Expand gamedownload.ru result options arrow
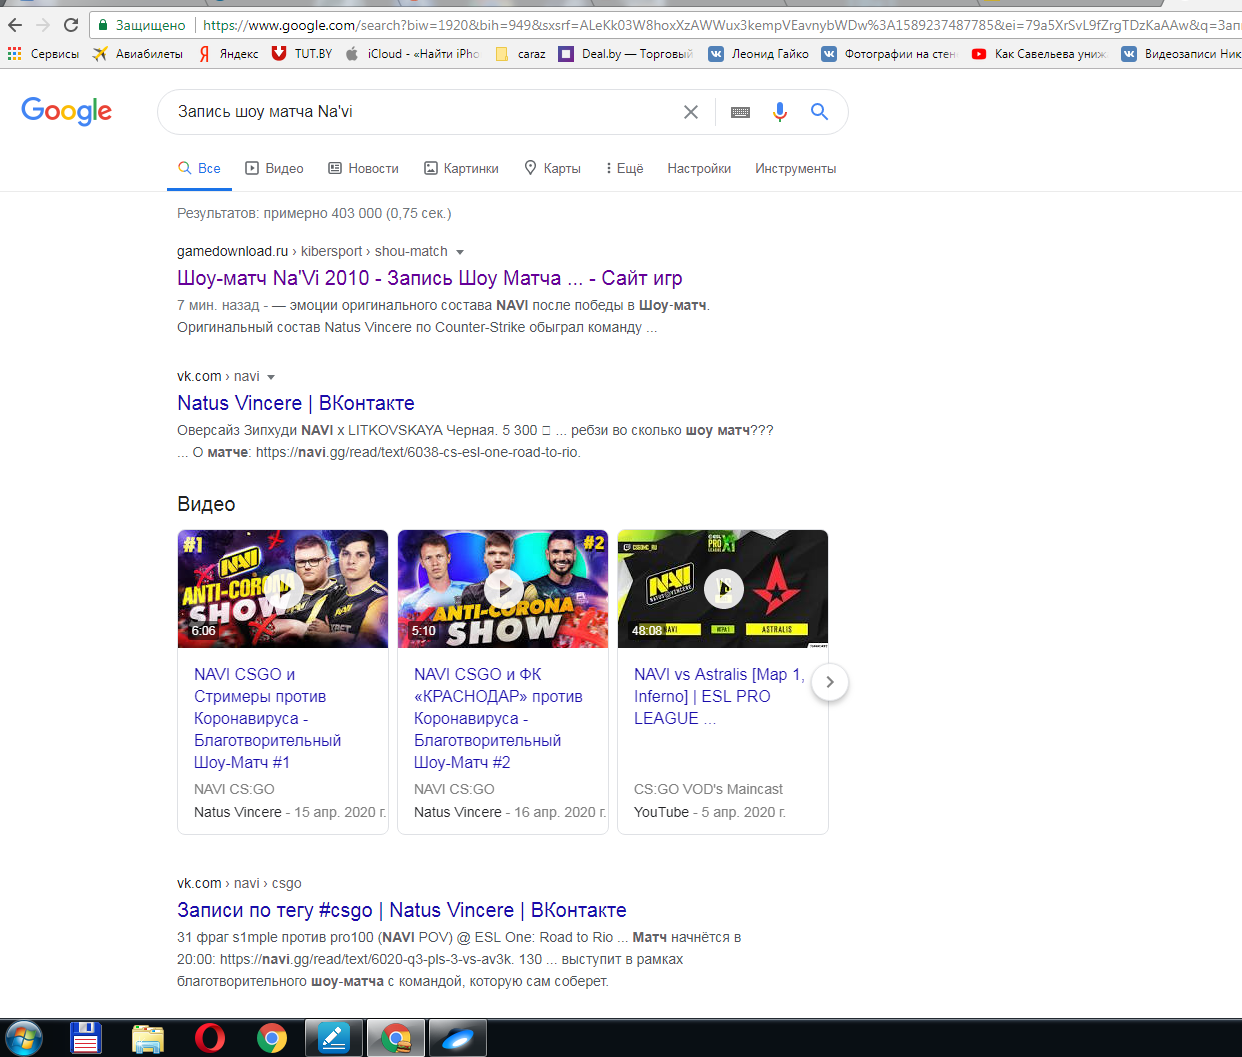1242x1057 pixels. 460,252
